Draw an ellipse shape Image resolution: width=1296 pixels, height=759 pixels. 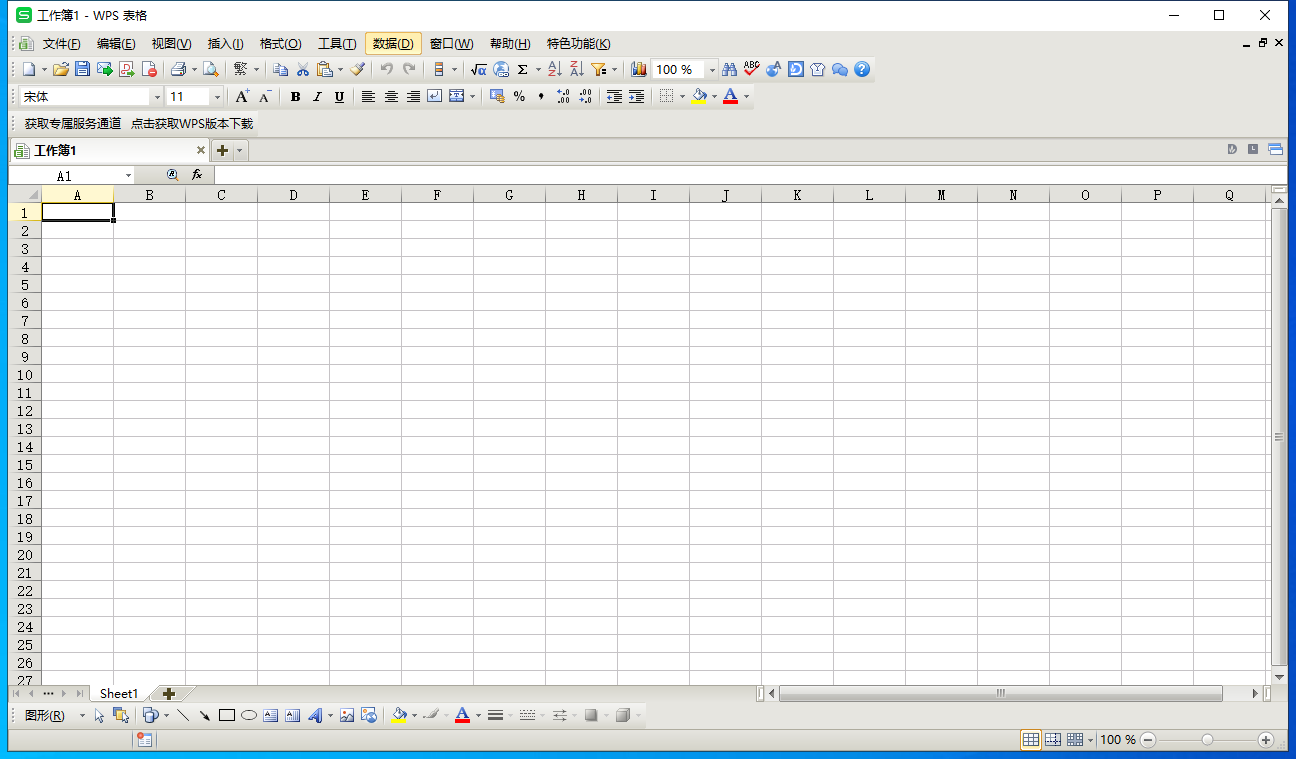tap(249, 715)
